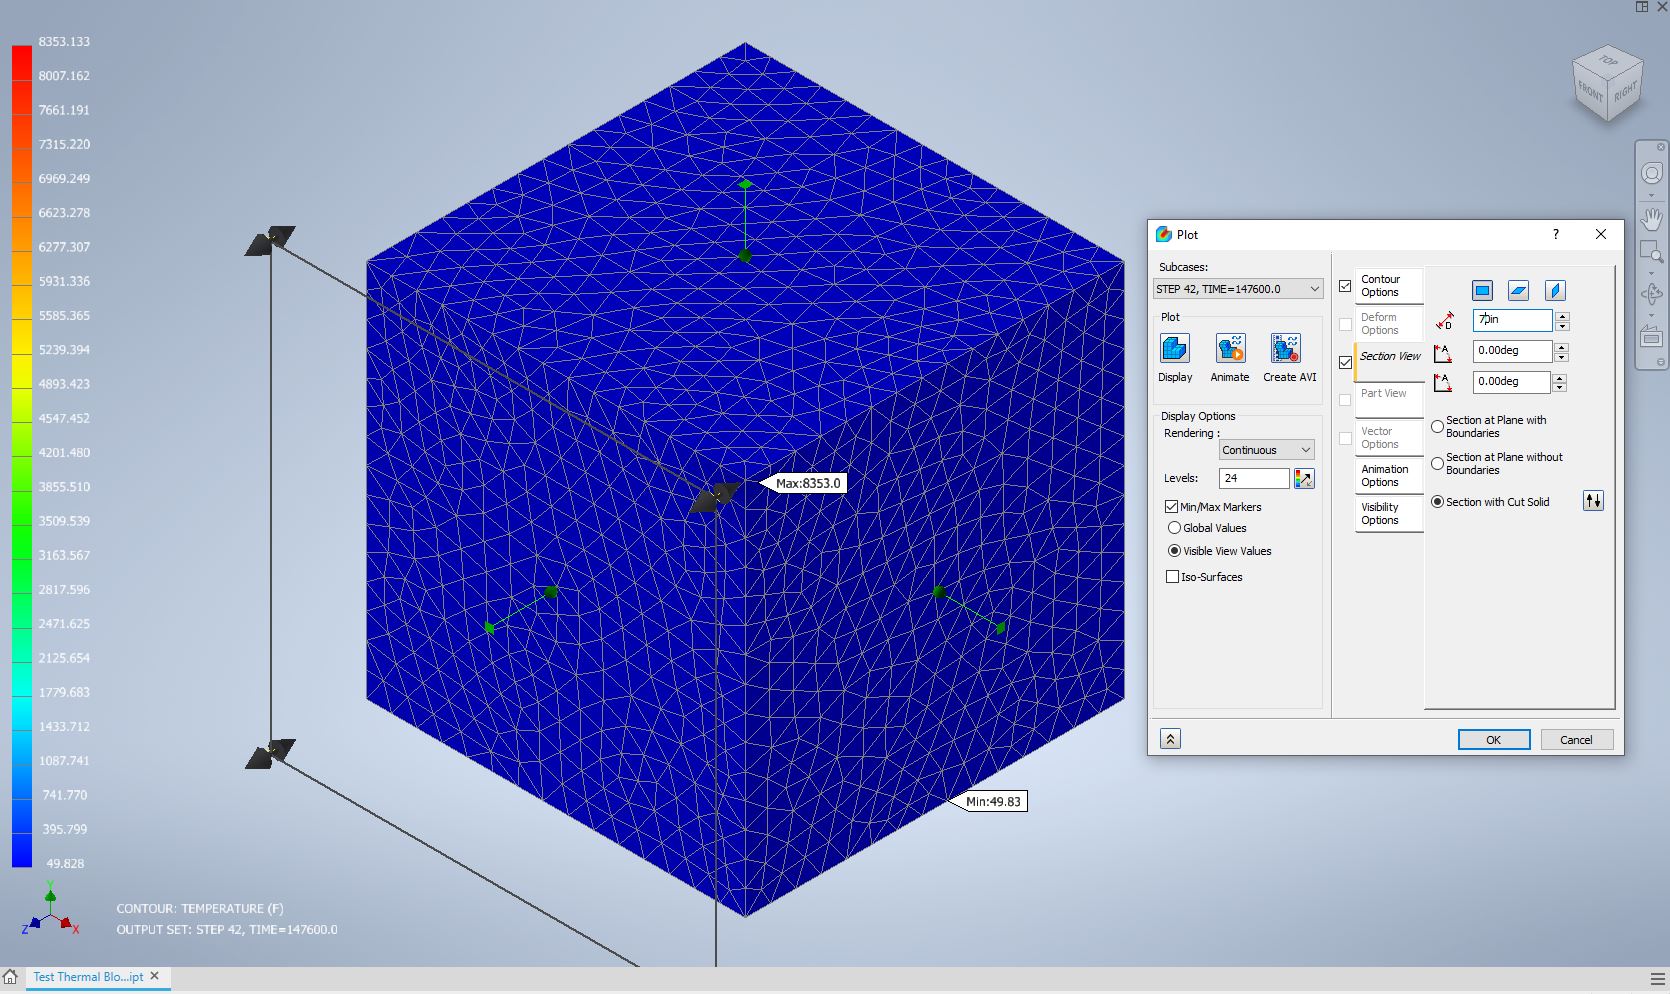Uncheck the Min/Max Markers checkbox
This screenshot has height=994, width=1670.
1171,507
